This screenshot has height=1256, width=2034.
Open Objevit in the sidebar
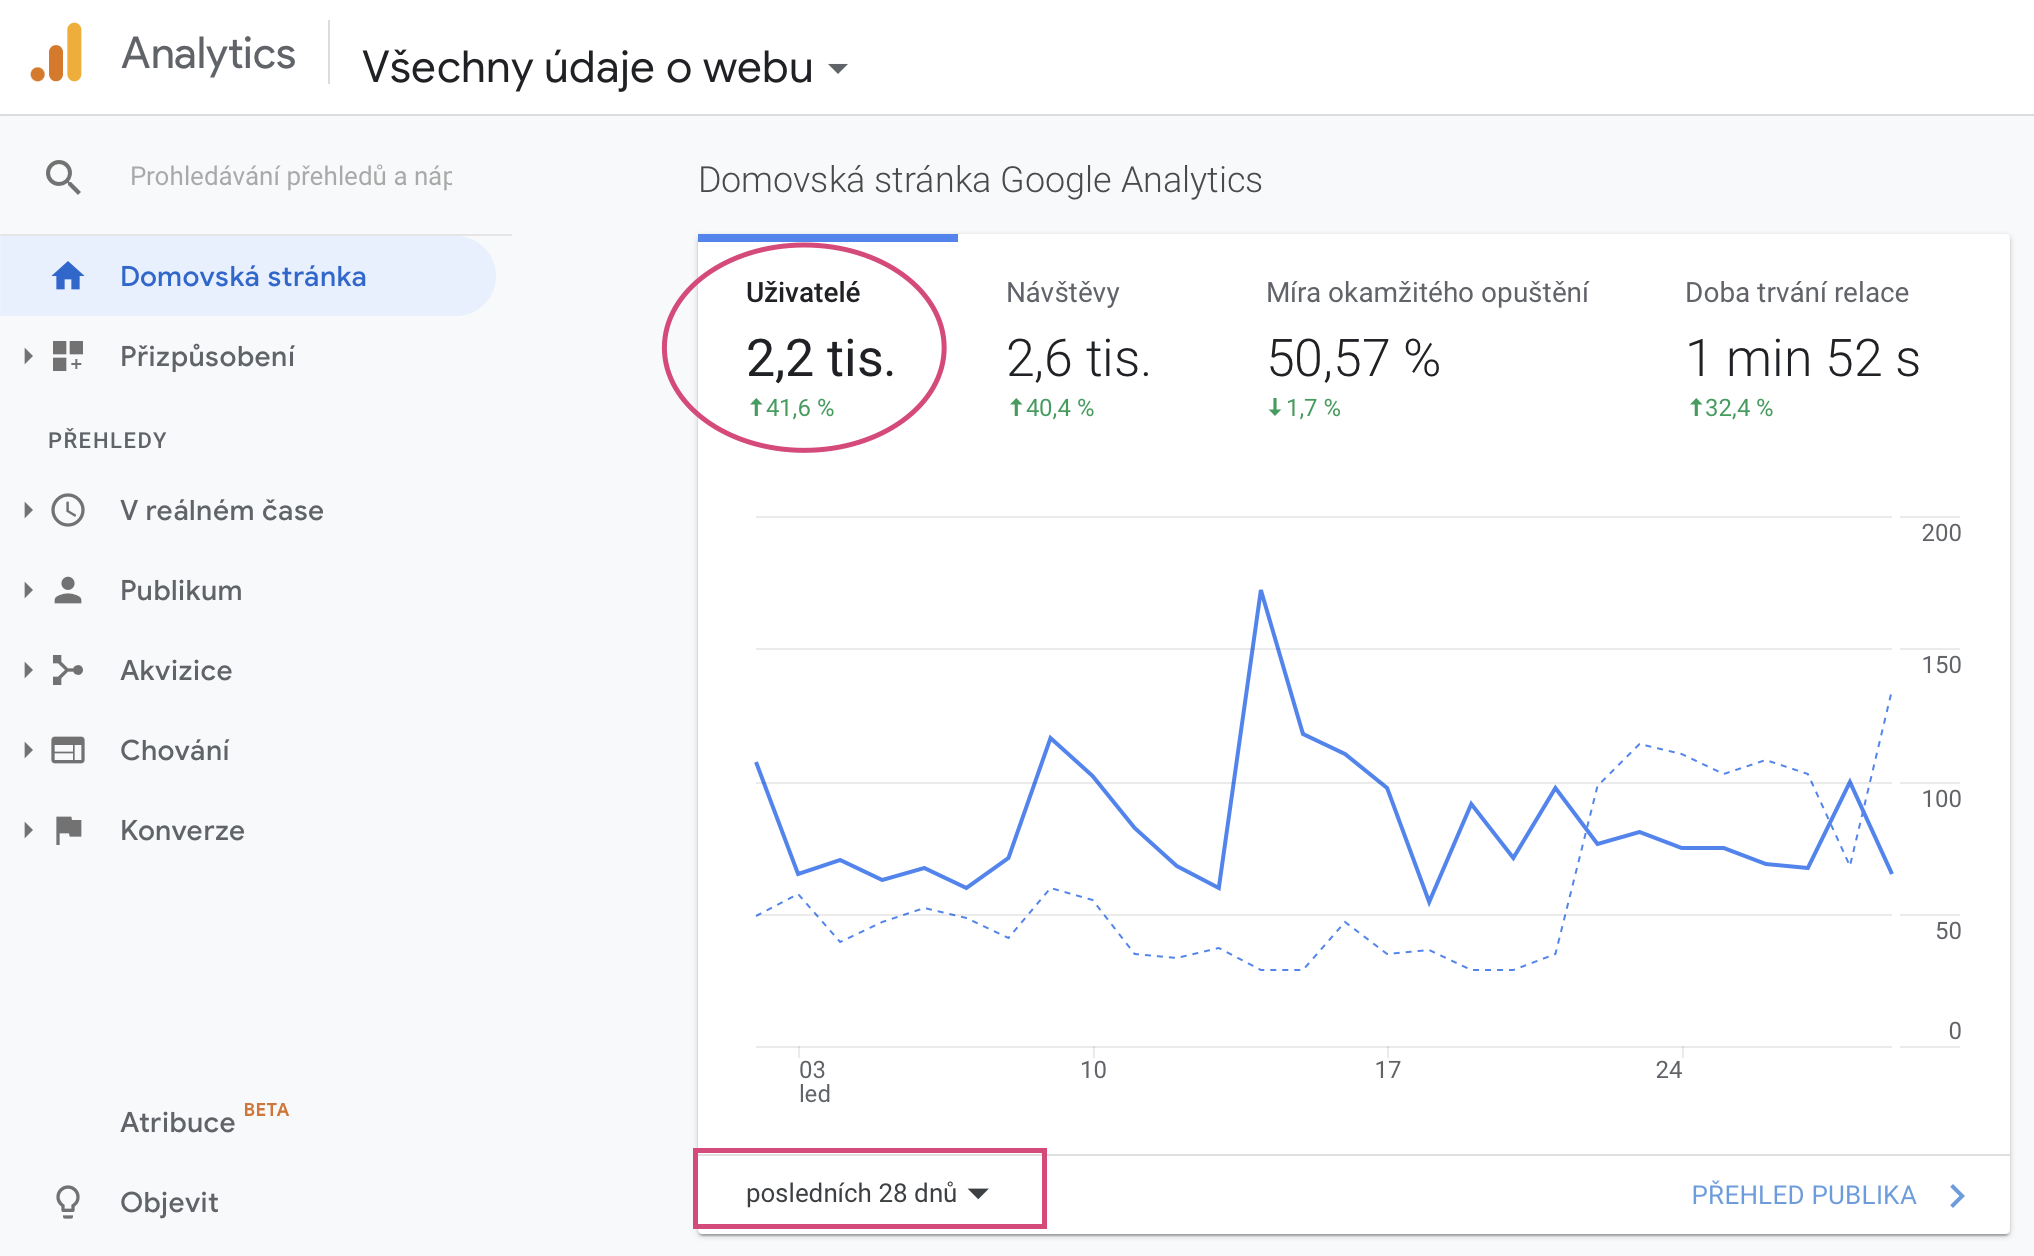click(169, 1202)
